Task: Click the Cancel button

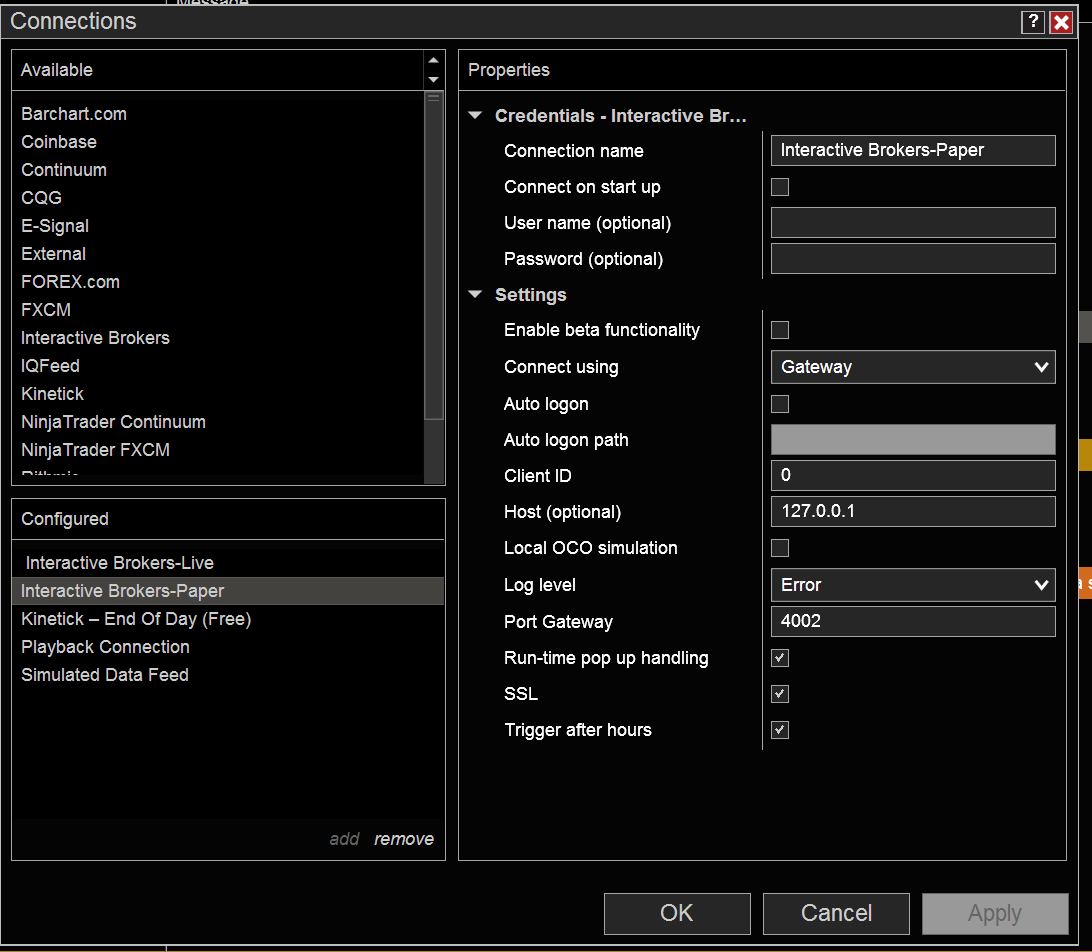Action: tap(836, 914)
